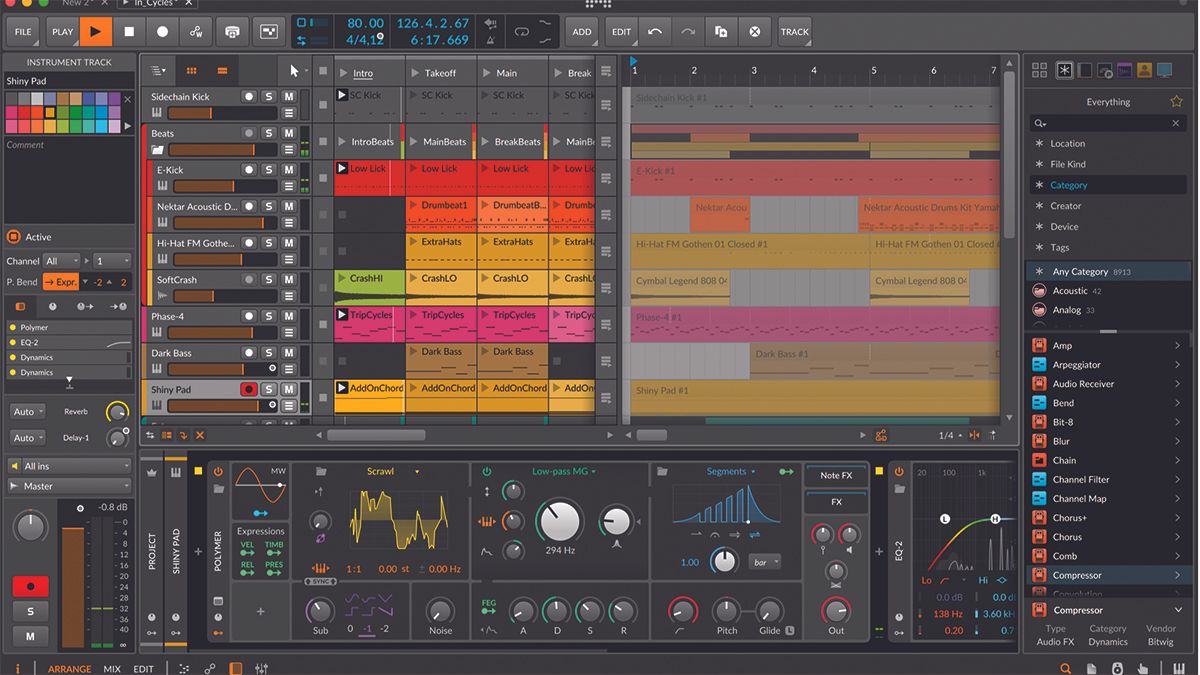
Task: Click the orange user-content icon in the browser header
Action: tap(1144, 70)
